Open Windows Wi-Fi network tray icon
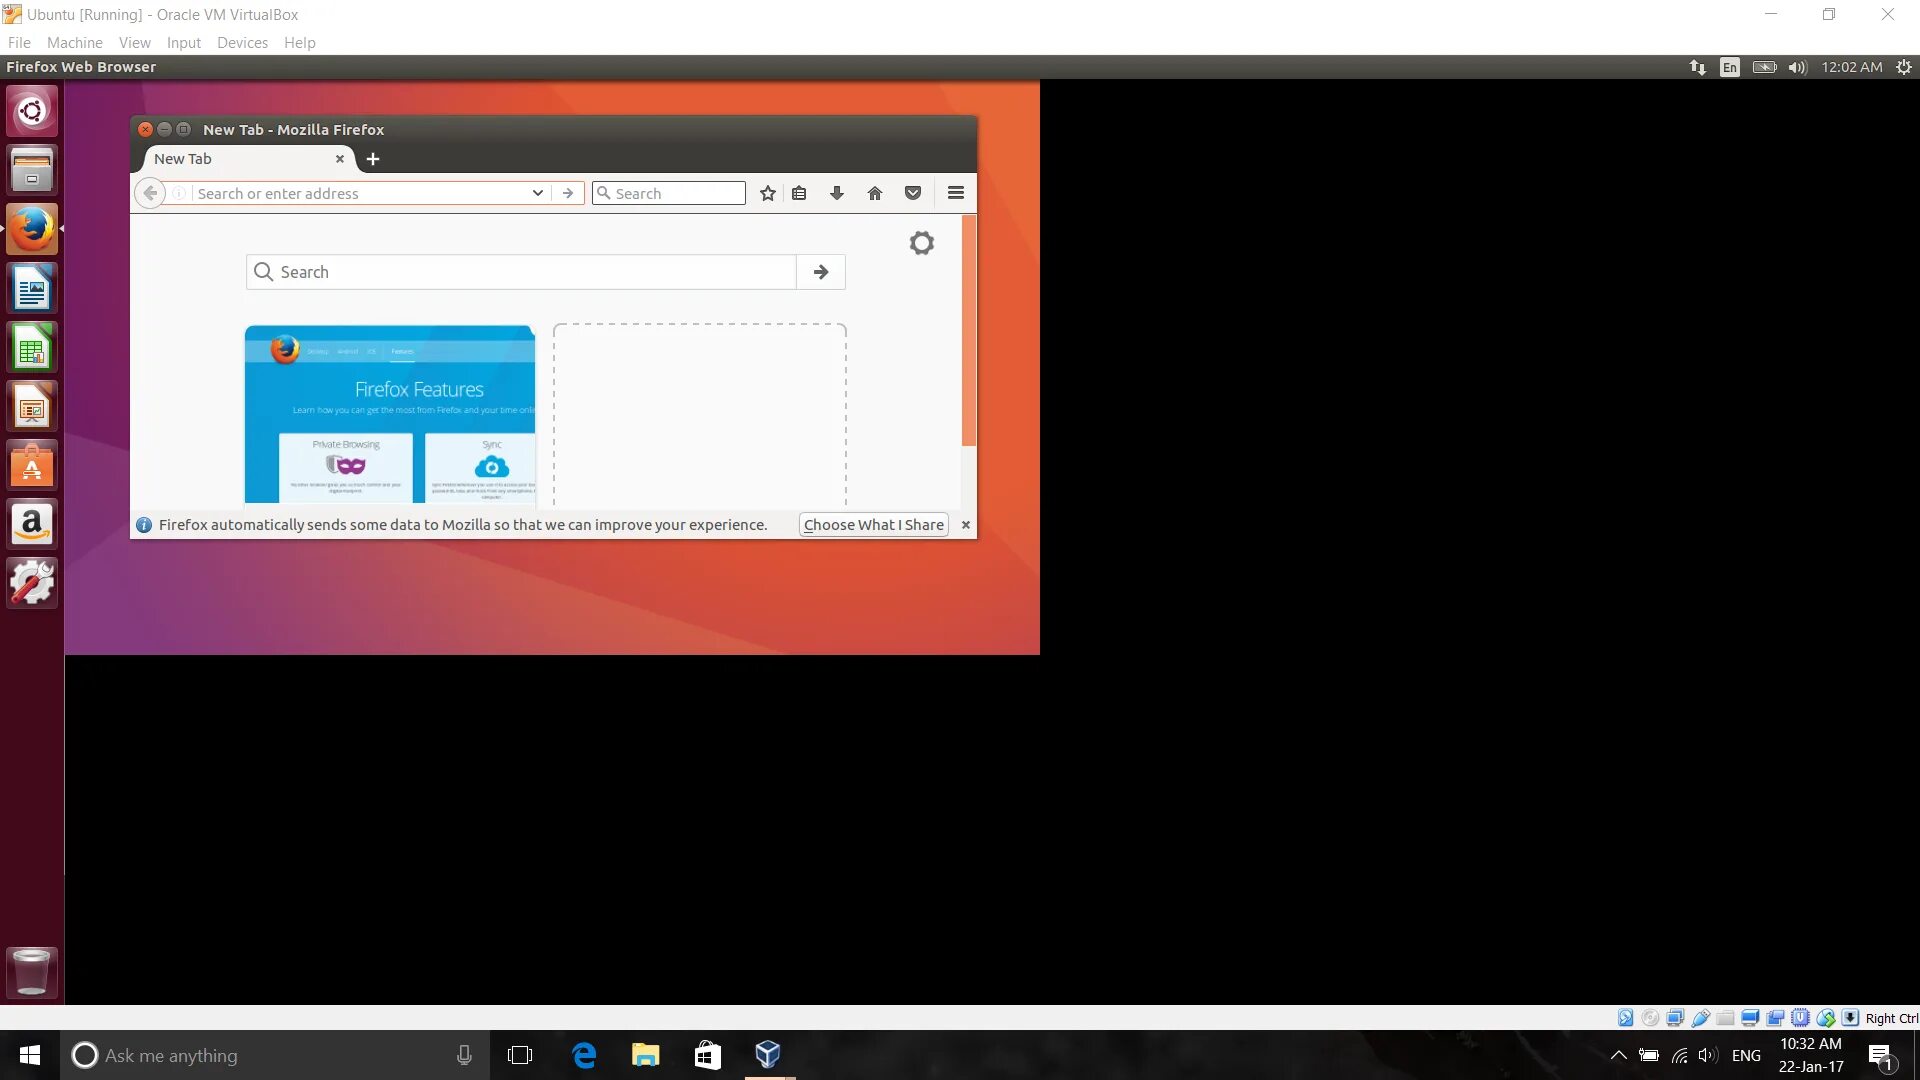Viewport: 1920px width, 1080px height. click(1680, 1055)
